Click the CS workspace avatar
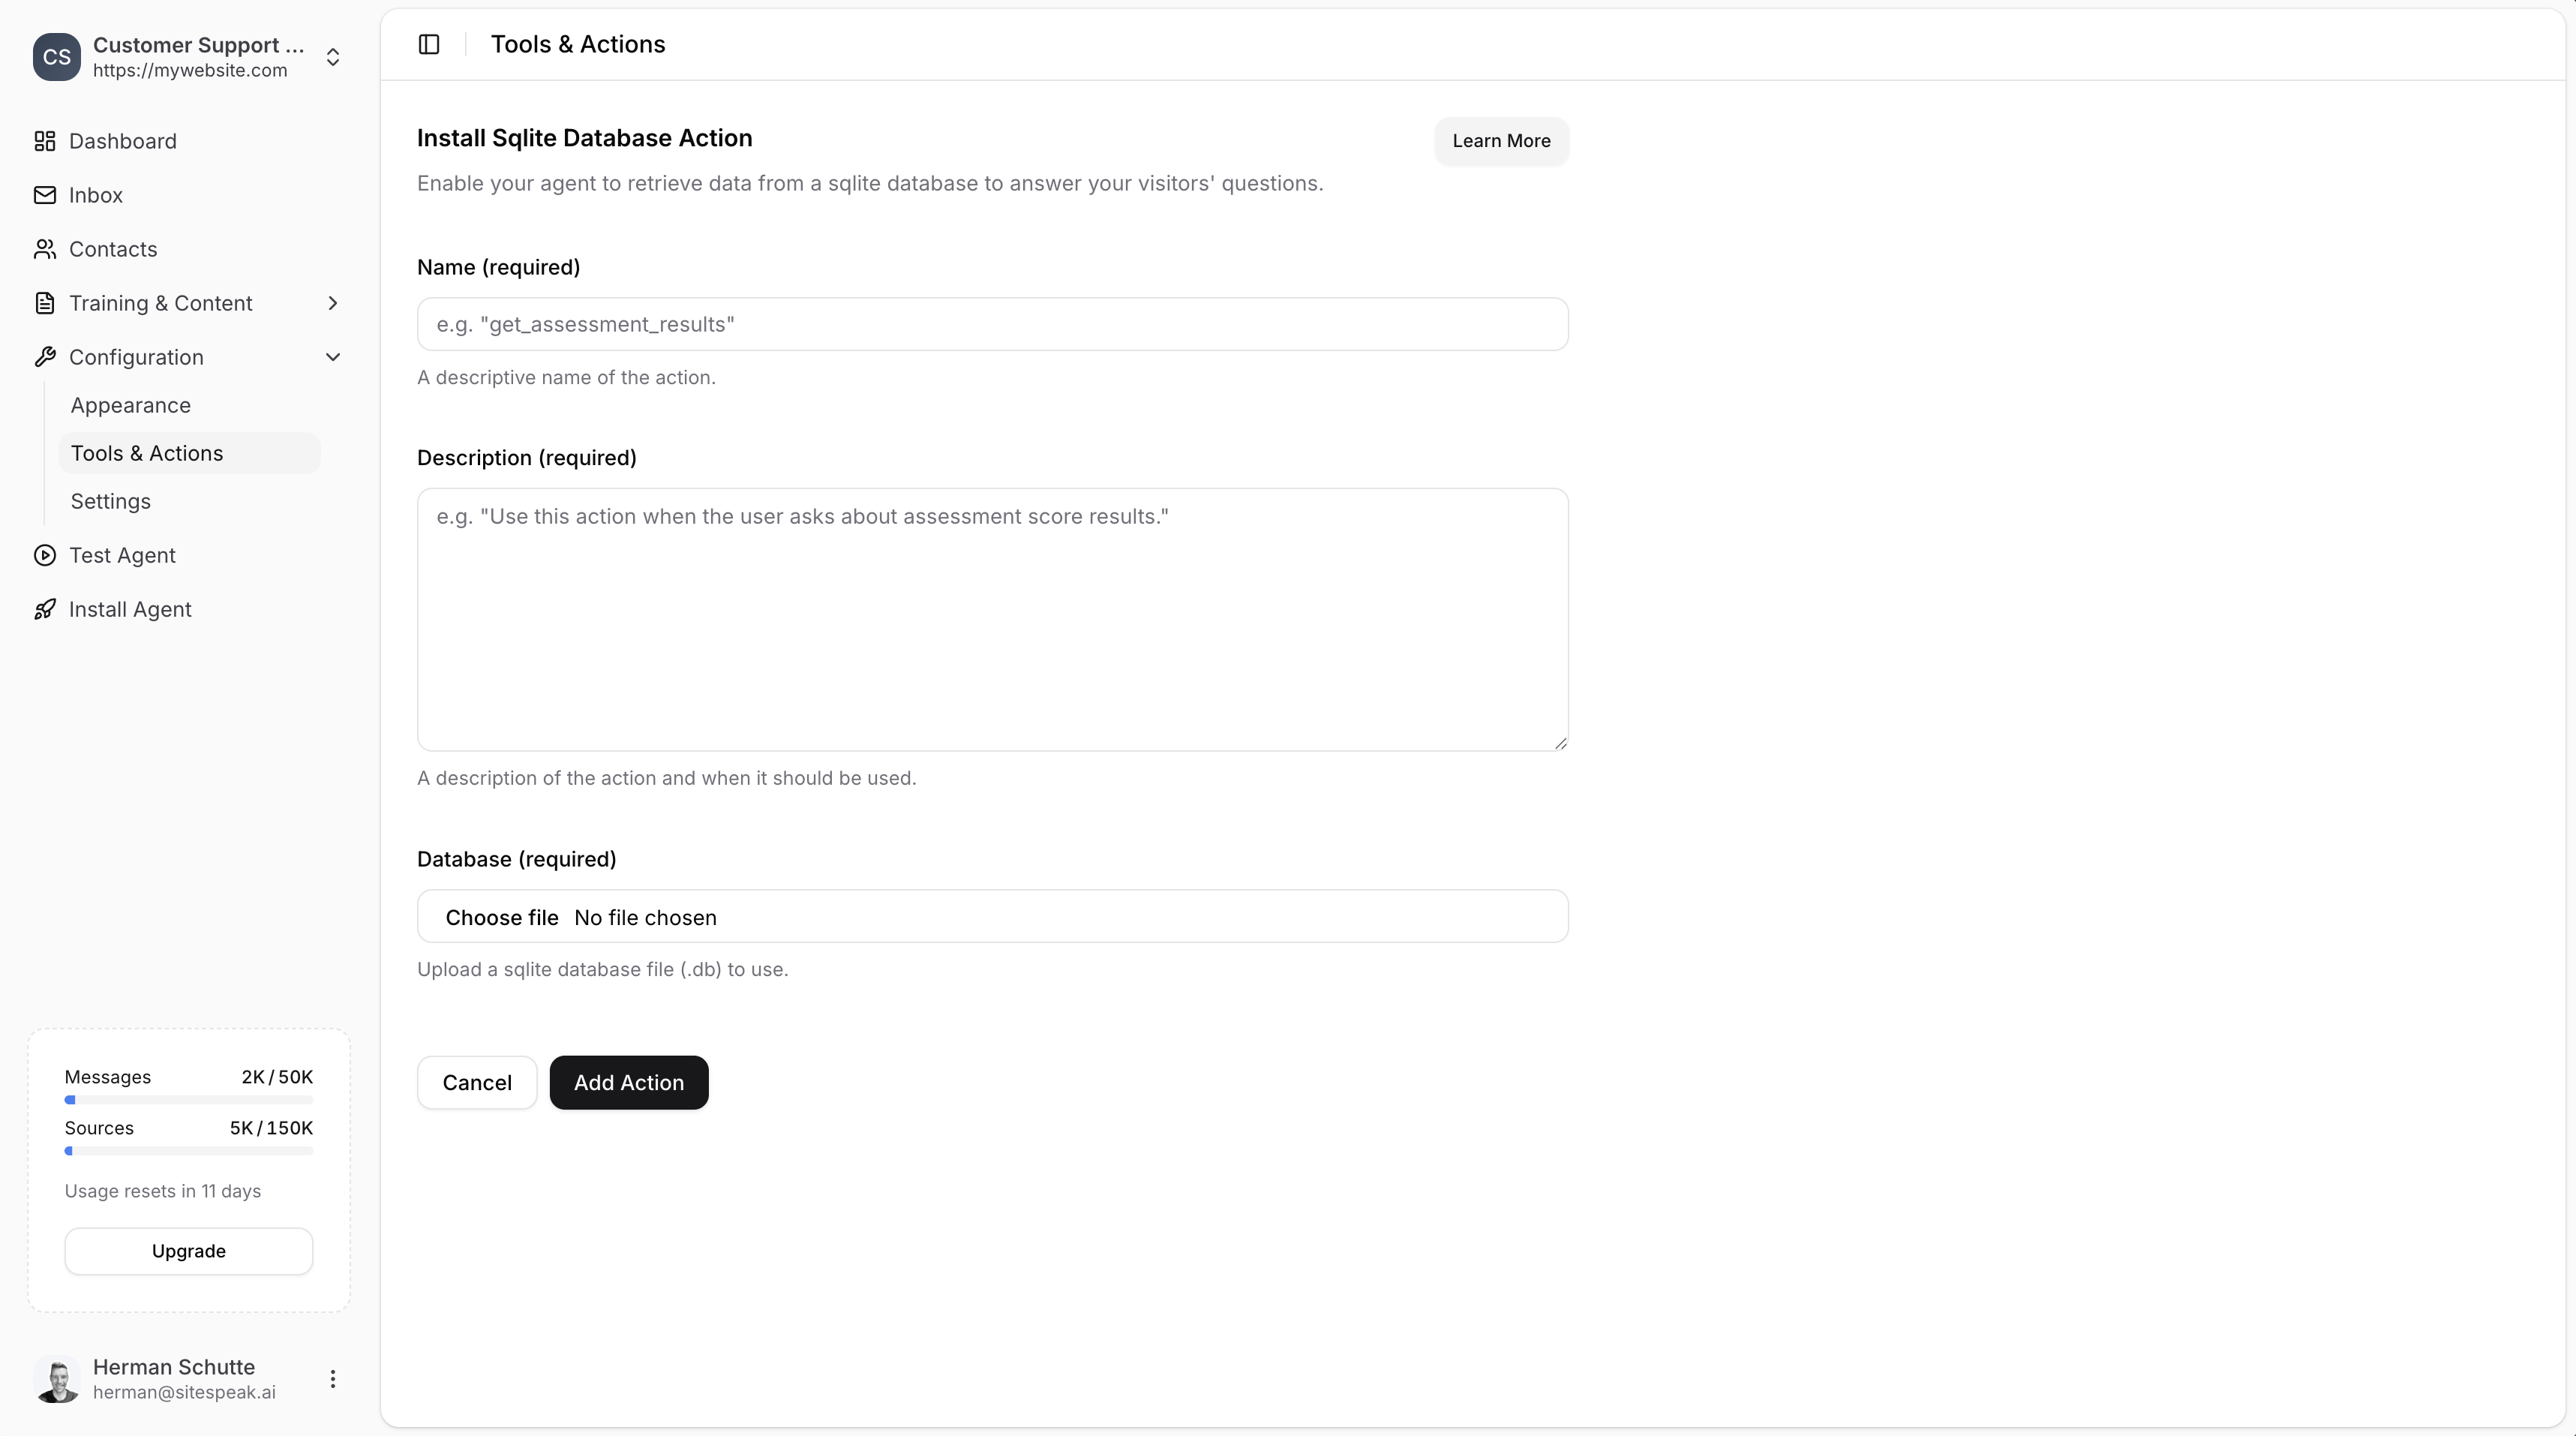2576x1436 pixels. pos(57,57)
